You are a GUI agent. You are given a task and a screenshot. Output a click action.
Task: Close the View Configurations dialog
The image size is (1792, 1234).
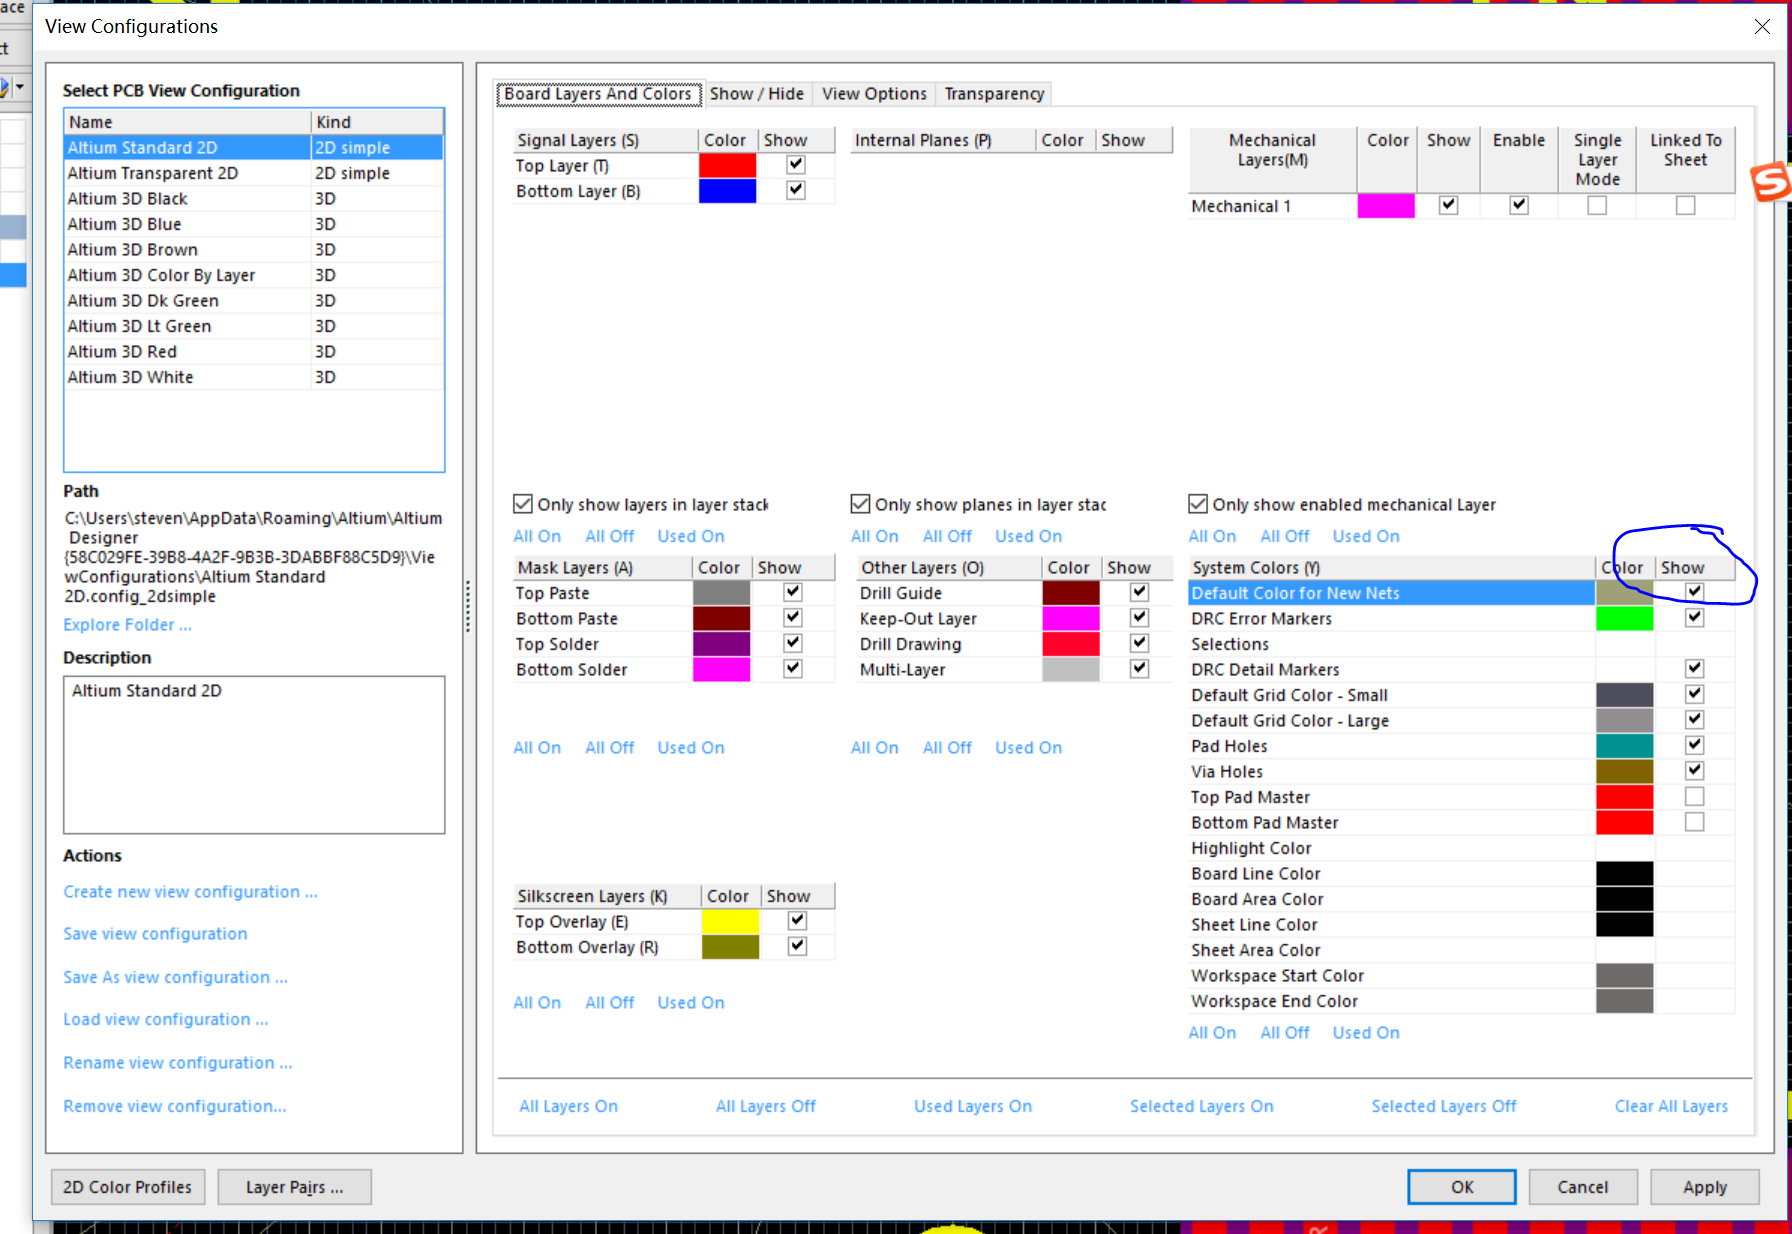click(x=1762, y=27)
